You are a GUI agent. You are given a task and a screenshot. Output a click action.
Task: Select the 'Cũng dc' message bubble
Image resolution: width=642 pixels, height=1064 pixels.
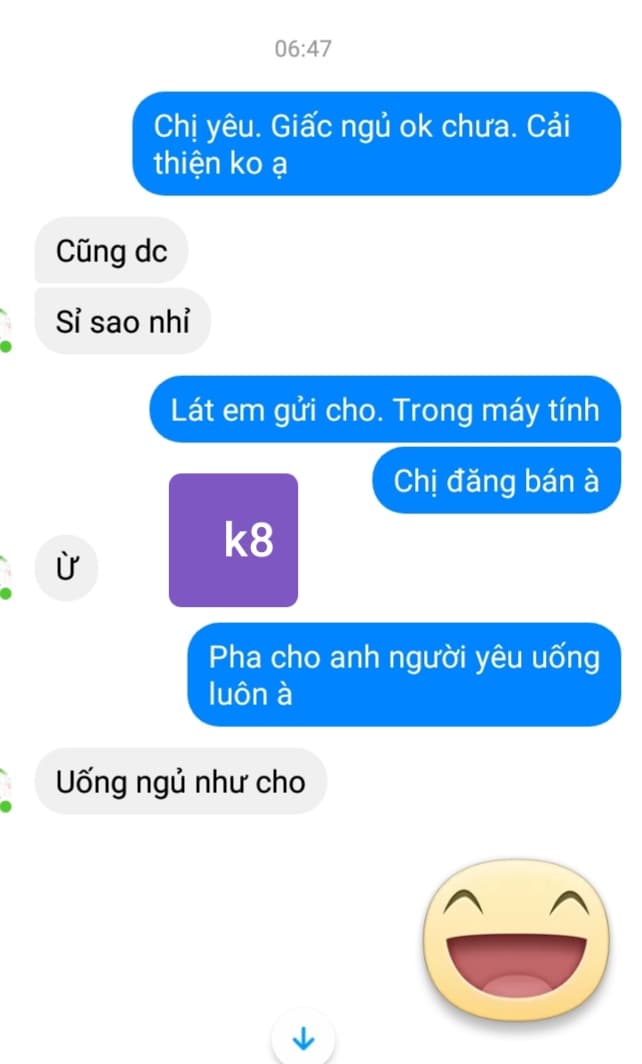111,250
